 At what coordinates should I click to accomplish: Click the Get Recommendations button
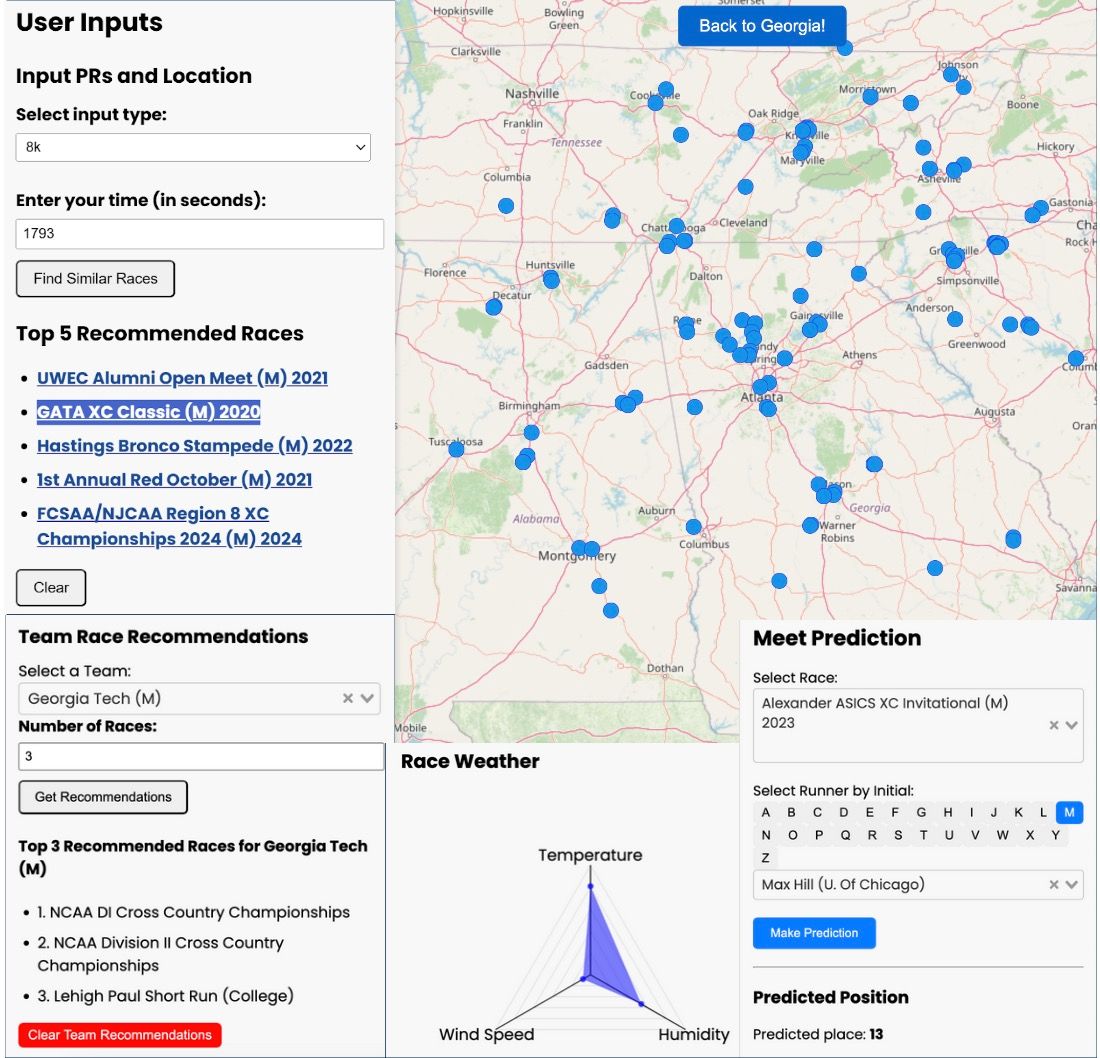103,797
